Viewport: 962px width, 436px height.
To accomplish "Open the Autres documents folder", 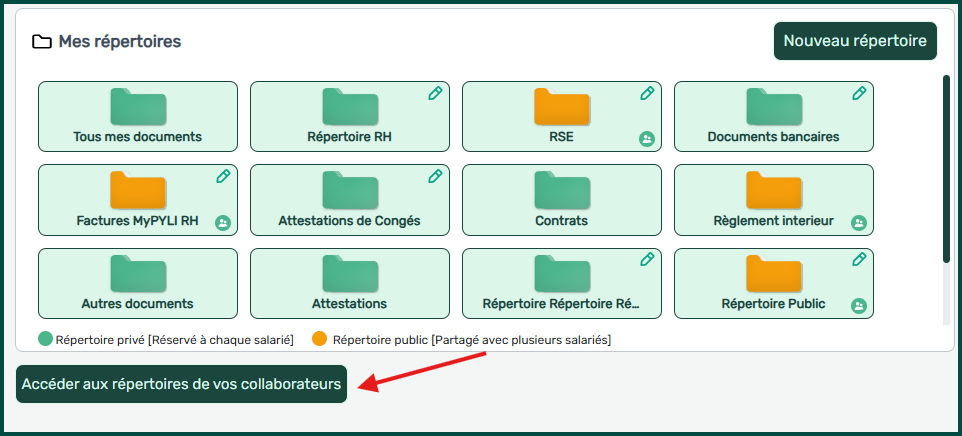I will point(138,283).
